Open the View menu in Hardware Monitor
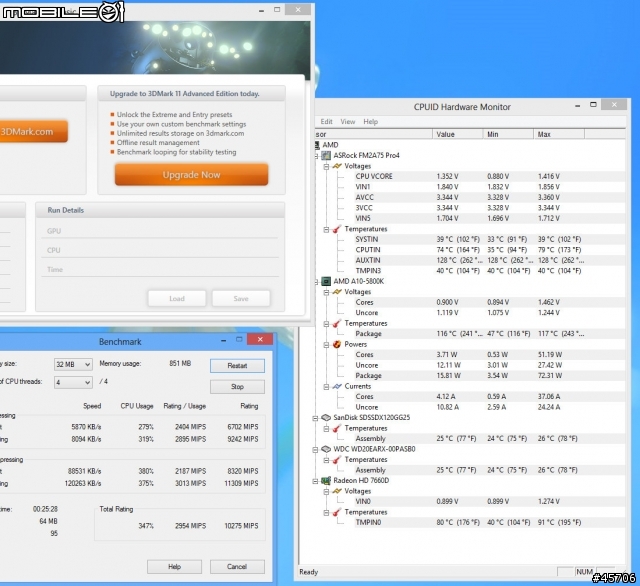The height and width of the screenshot is (586, 640). (x=348, y=122)
